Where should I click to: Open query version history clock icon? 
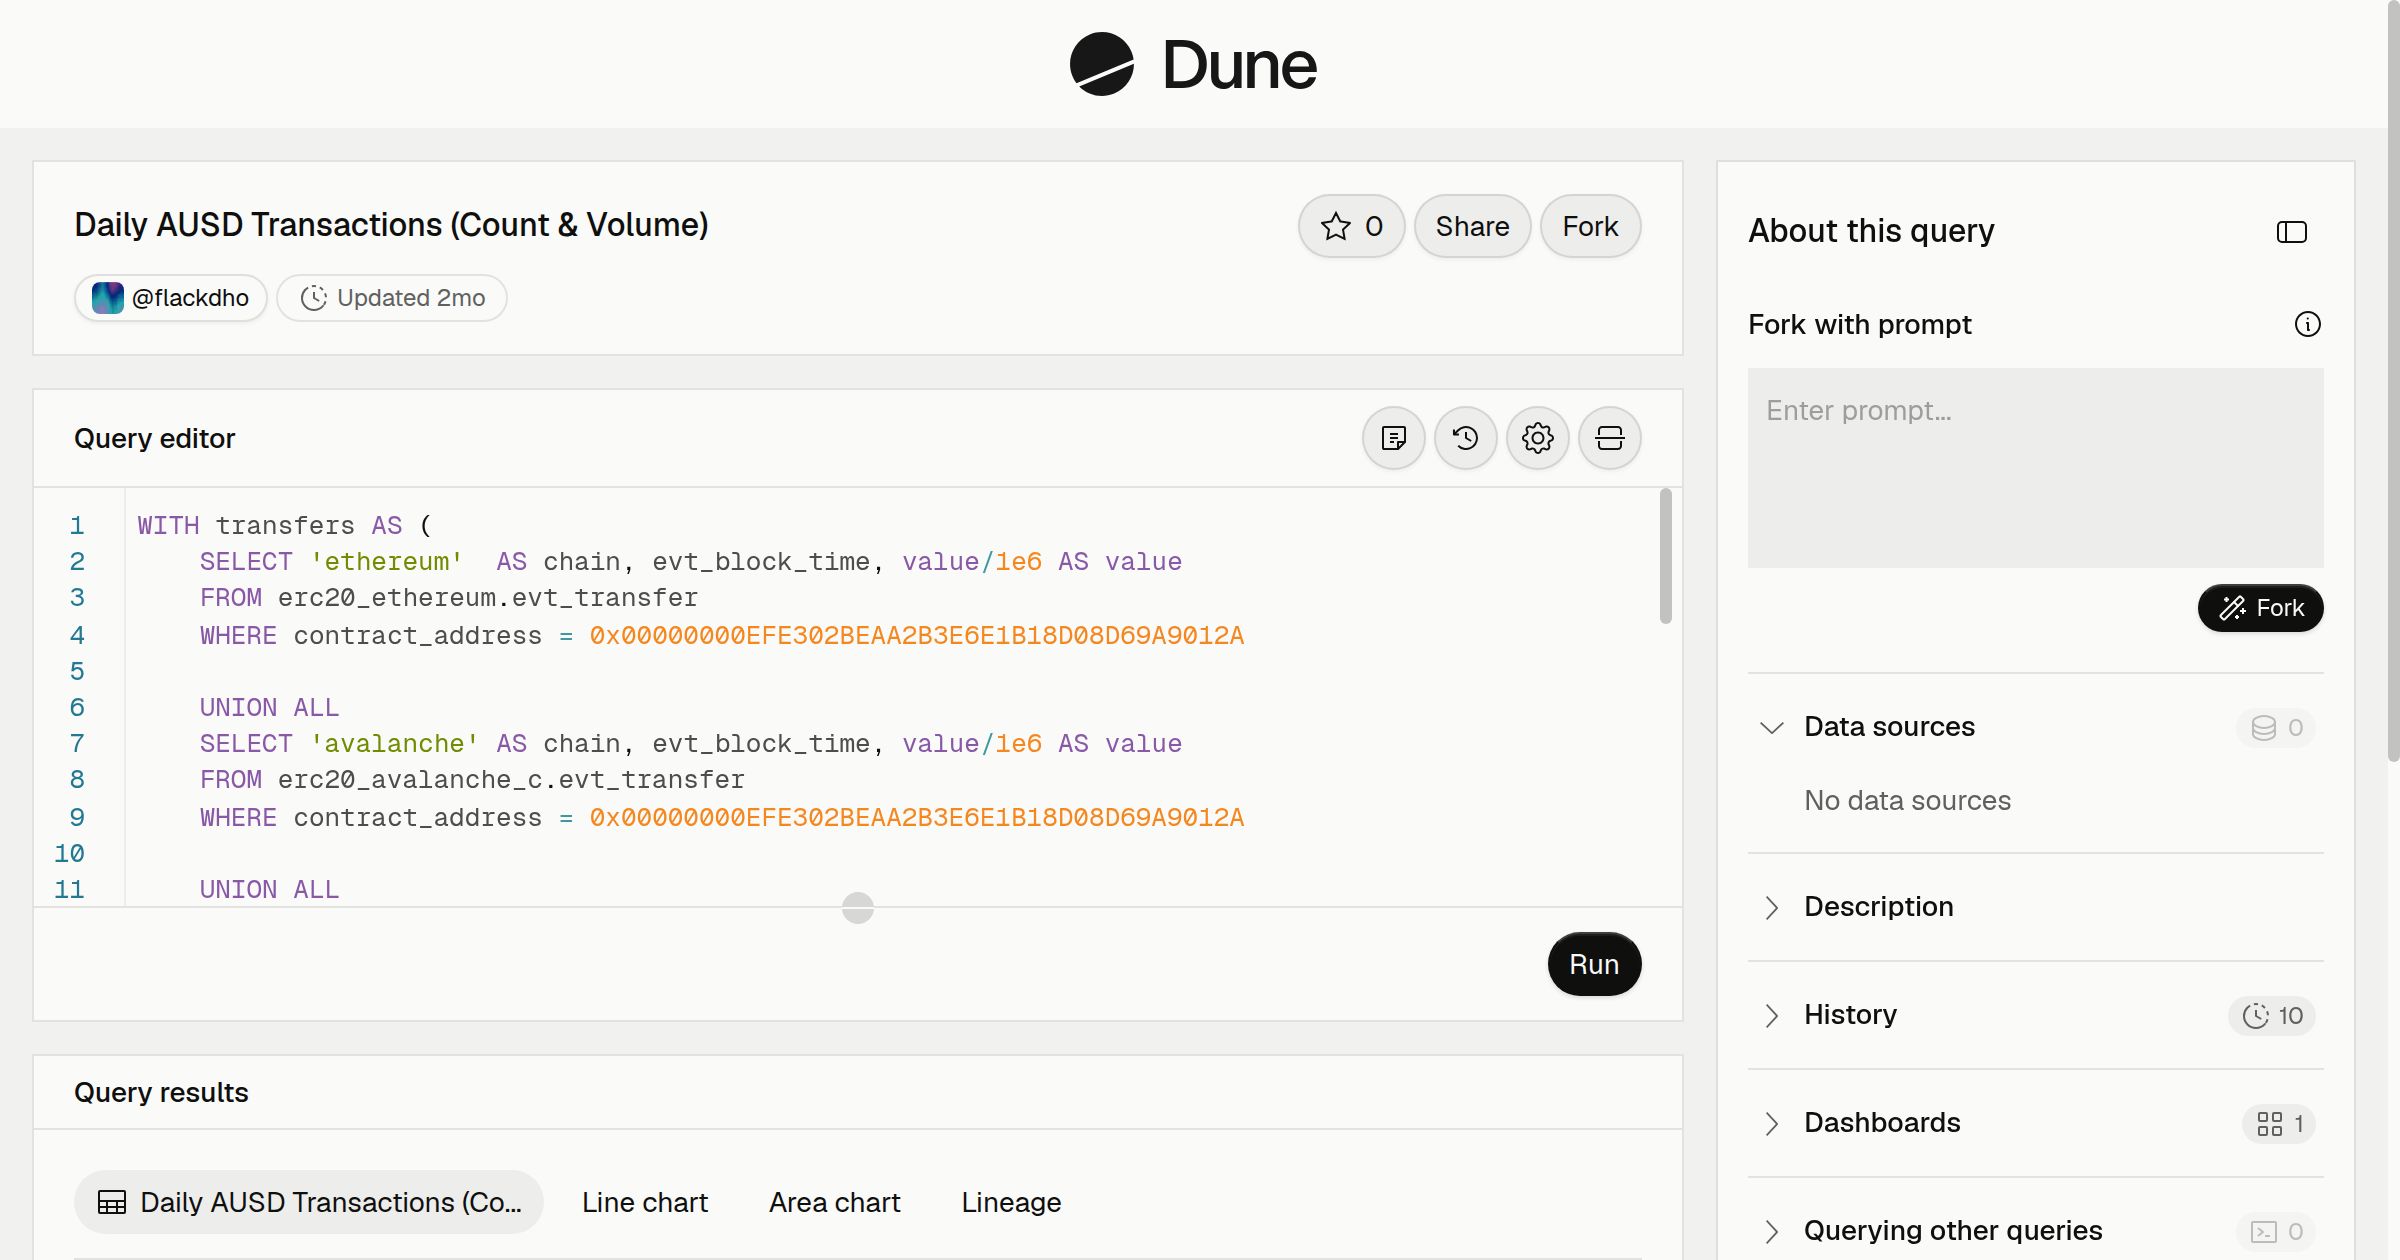click(x=1466, y=438)
